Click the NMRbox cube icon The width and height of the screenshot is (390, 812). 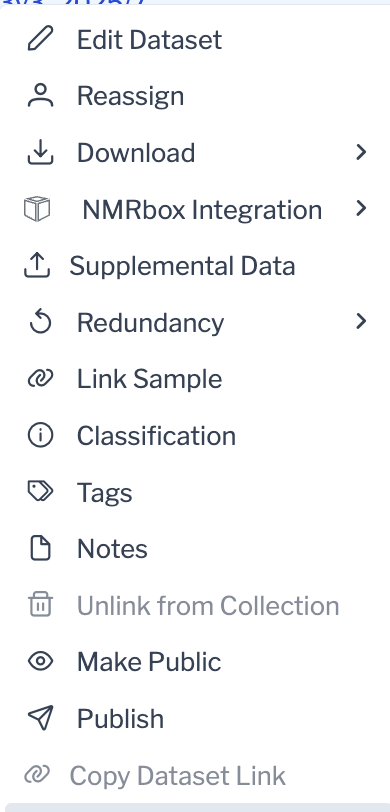click(37, 209)
